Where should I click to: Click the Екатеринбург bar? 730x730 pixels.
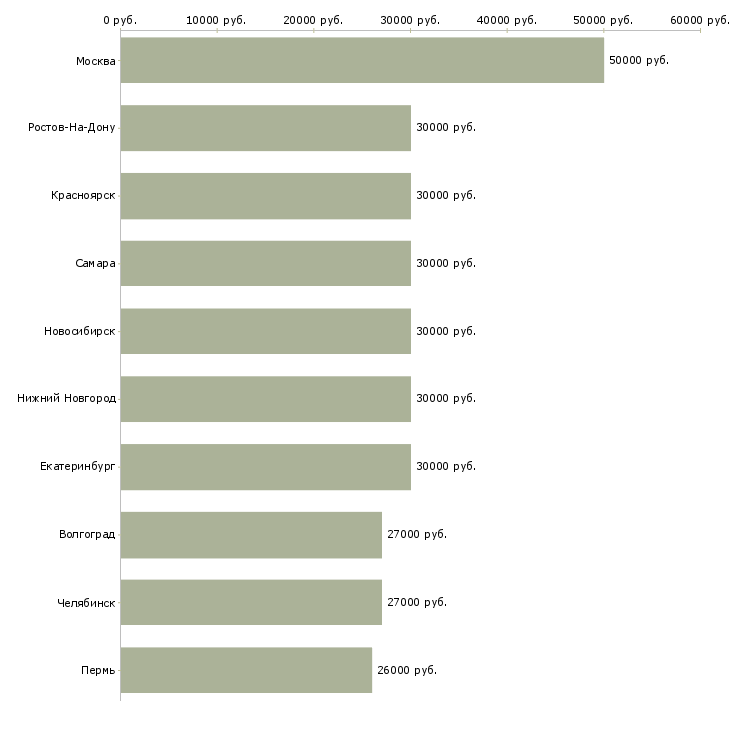[x=265, y=467]
